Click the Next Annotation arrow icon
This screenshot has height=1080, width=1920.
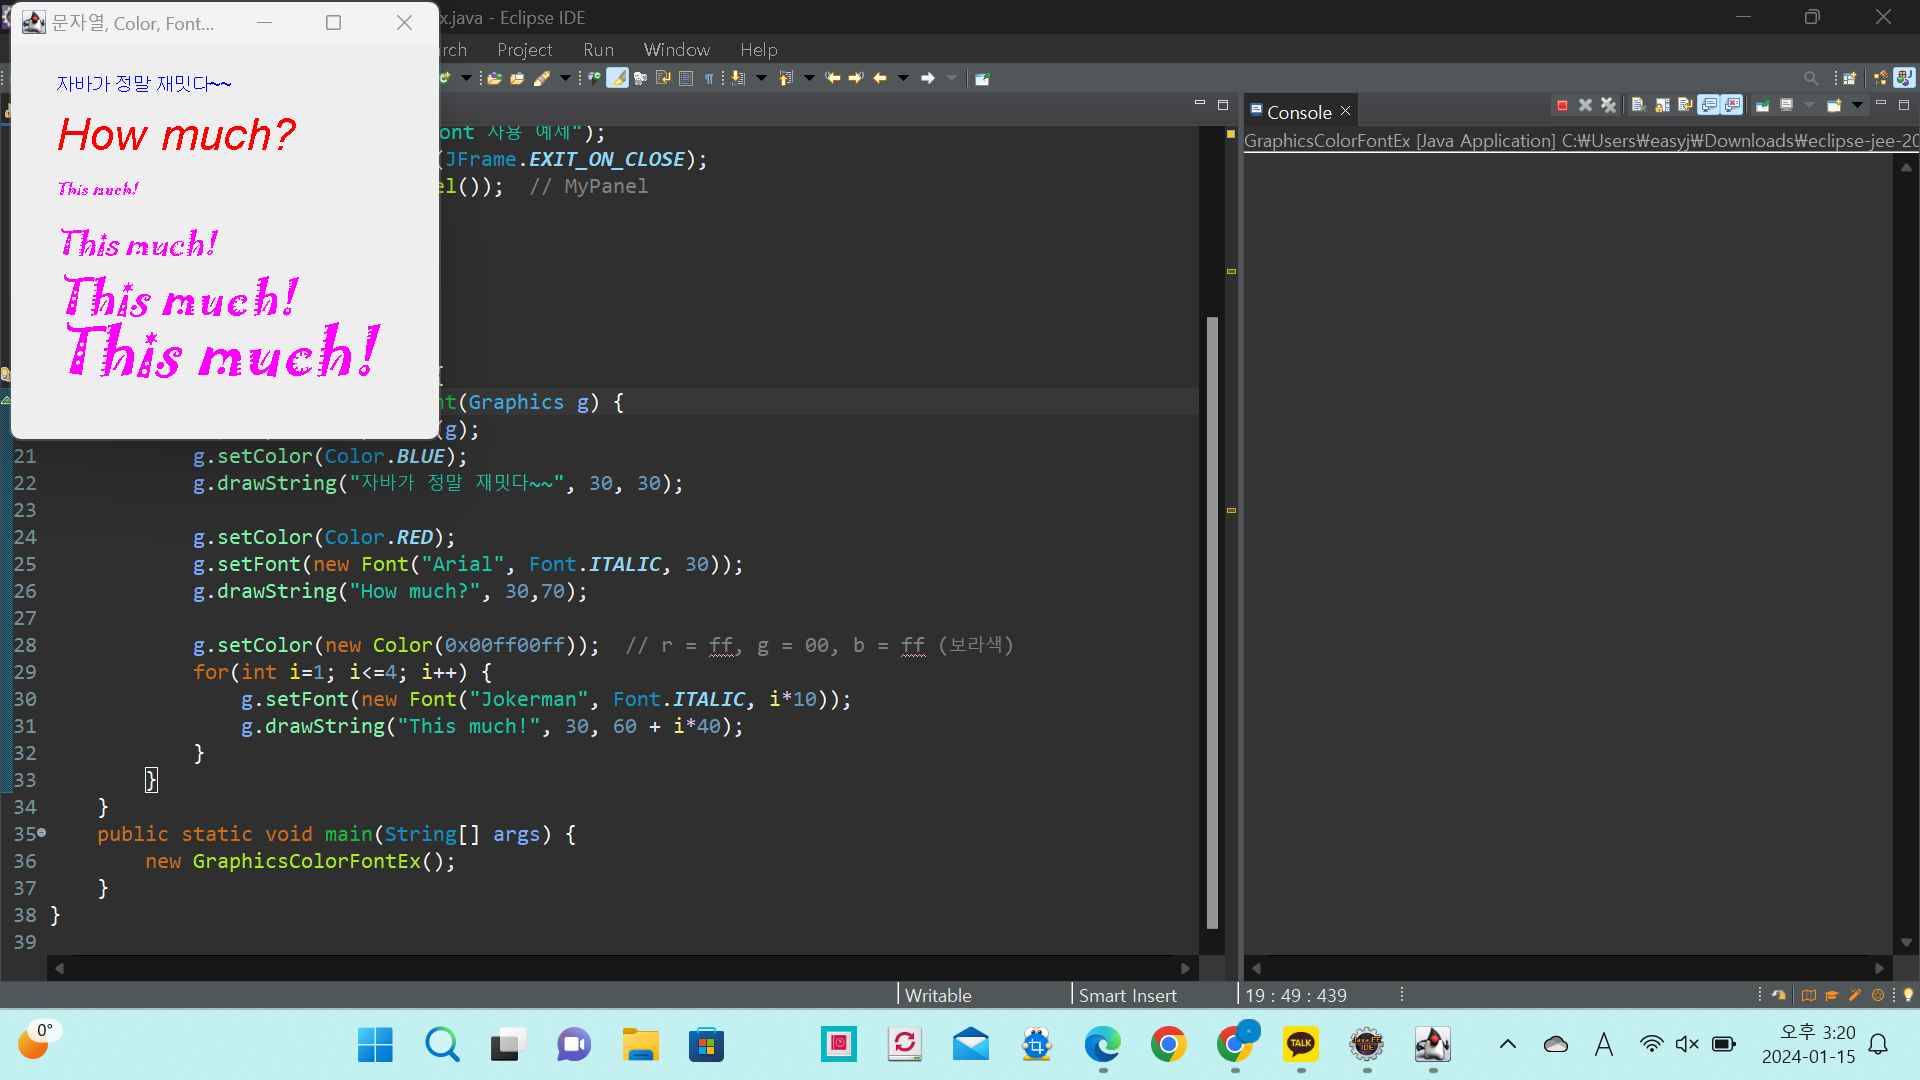coord(737,78)
